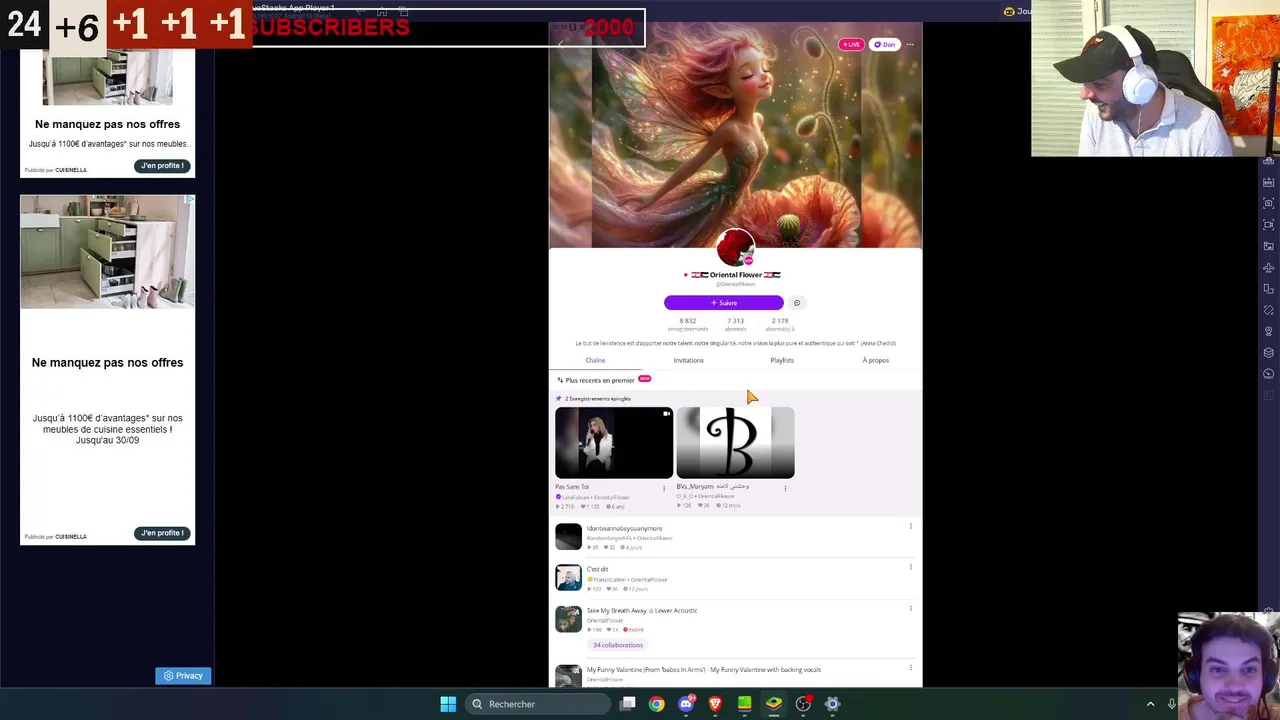Open the Take My Breath Away thumbnail
Screen dimensions: 1280x720
pos(568,619)
